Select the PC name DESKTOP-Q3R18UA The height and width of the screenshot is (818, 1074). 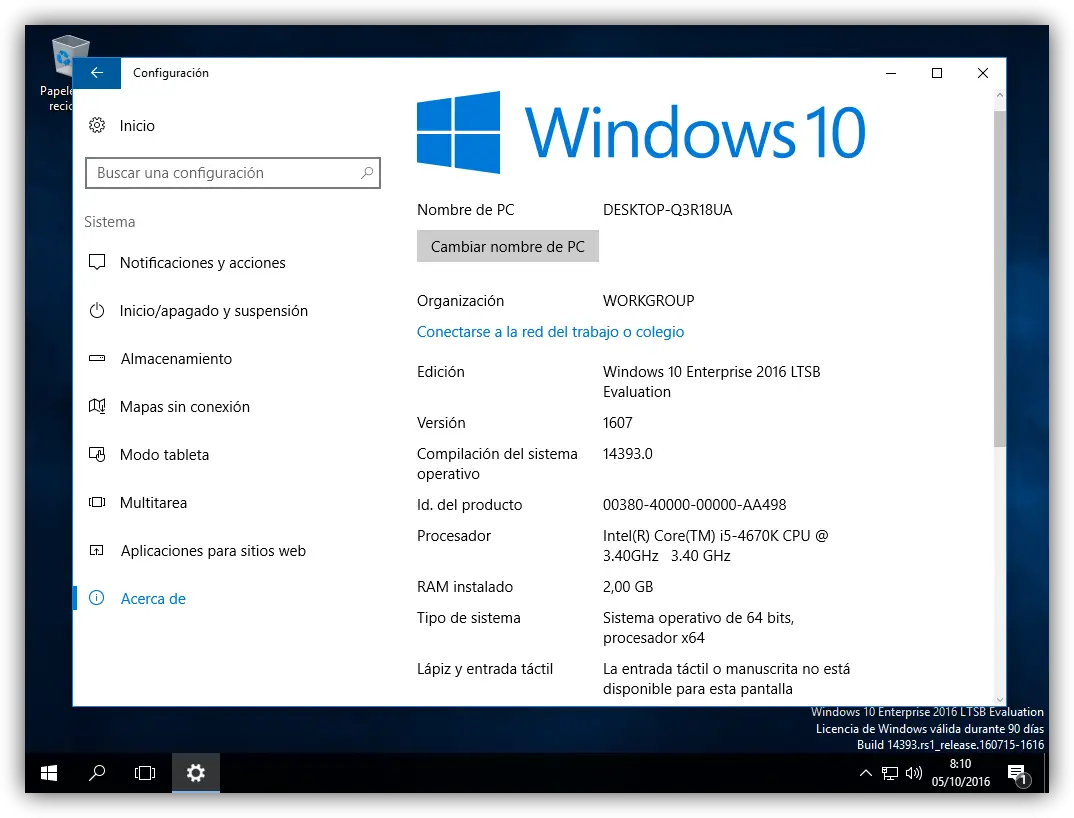667,210
